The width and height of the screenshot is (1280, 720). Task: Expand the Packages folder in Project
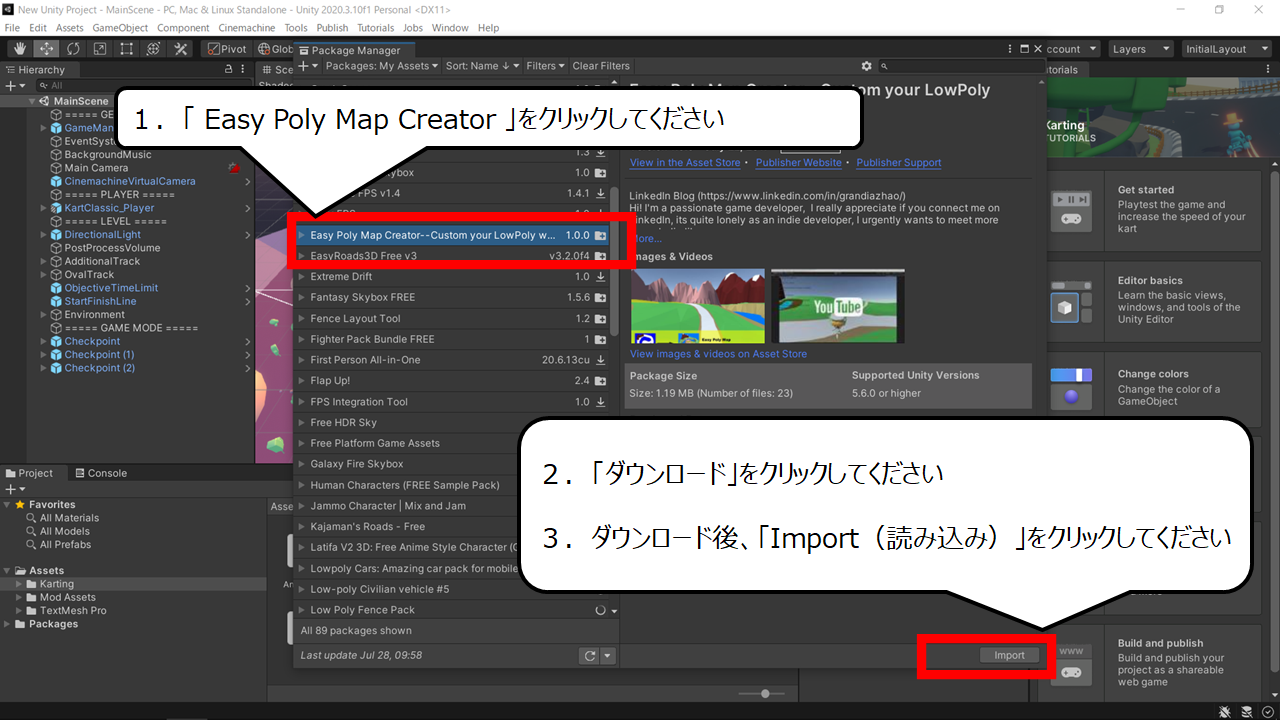pyautogui.click(x=9, y=624)
